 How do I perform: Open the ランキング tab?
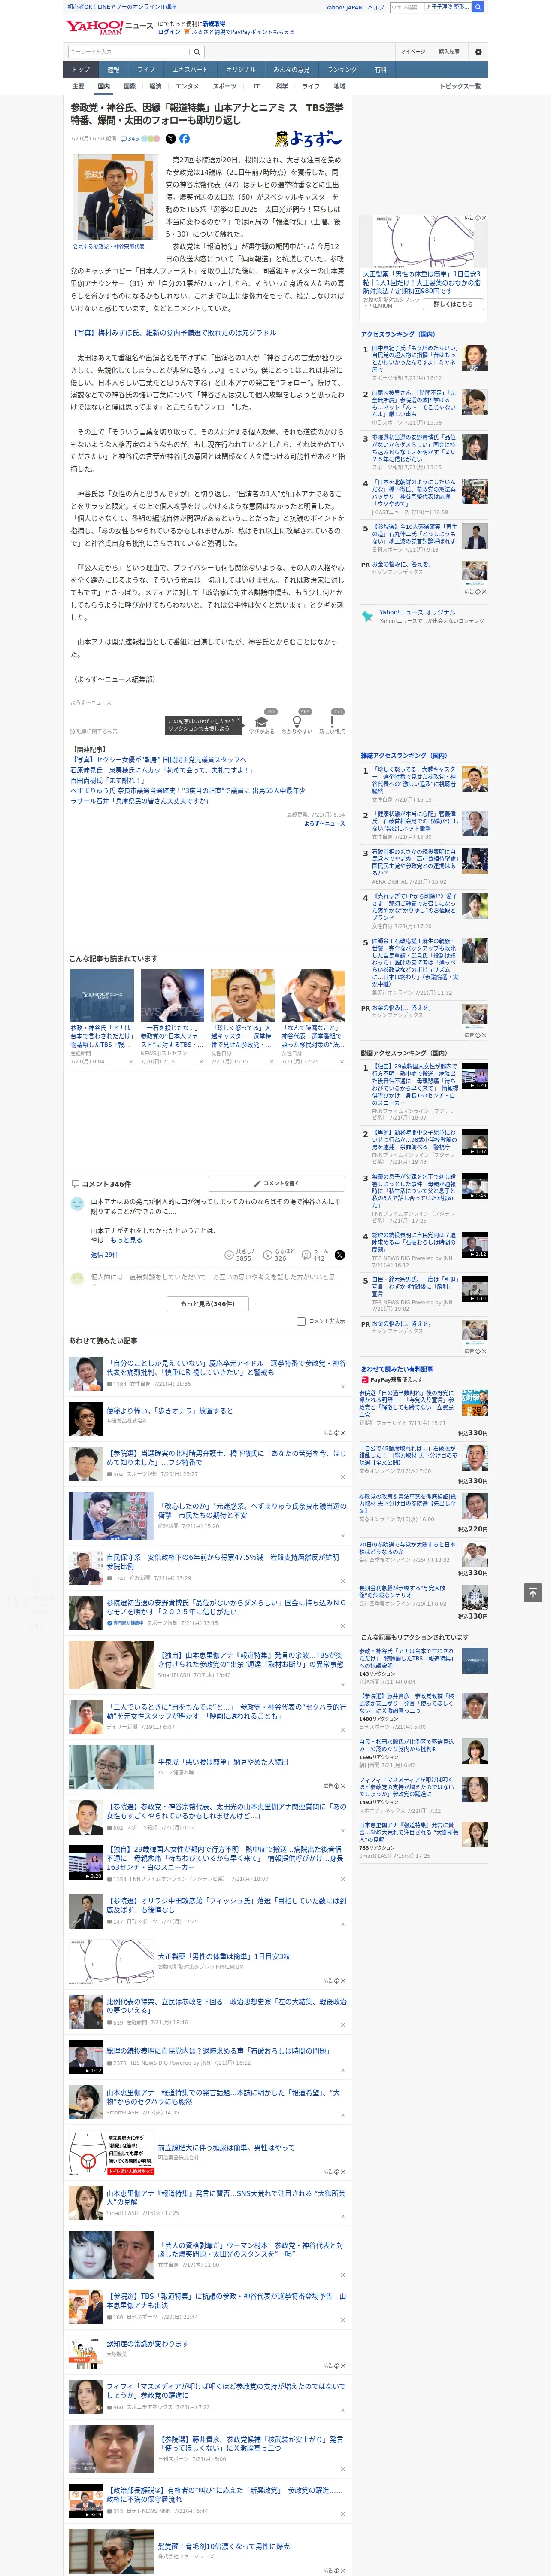[342, 70]
